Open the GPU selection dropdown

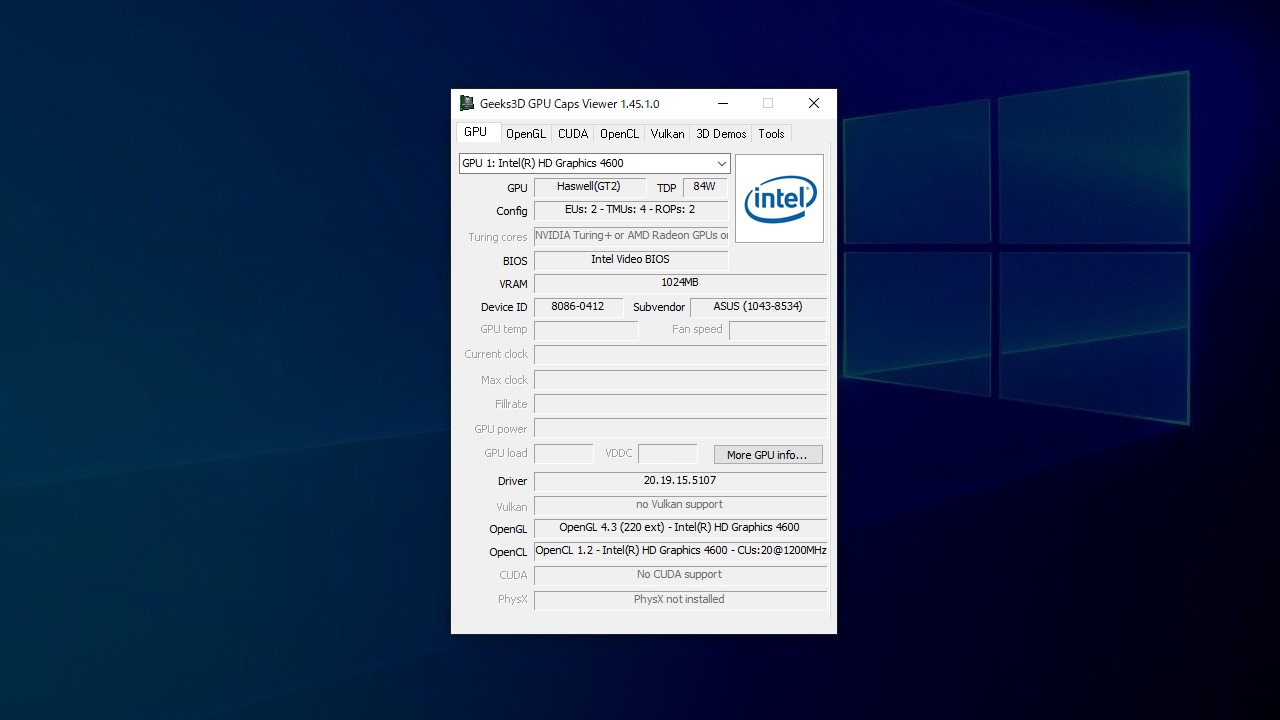[x=595, y=163]
